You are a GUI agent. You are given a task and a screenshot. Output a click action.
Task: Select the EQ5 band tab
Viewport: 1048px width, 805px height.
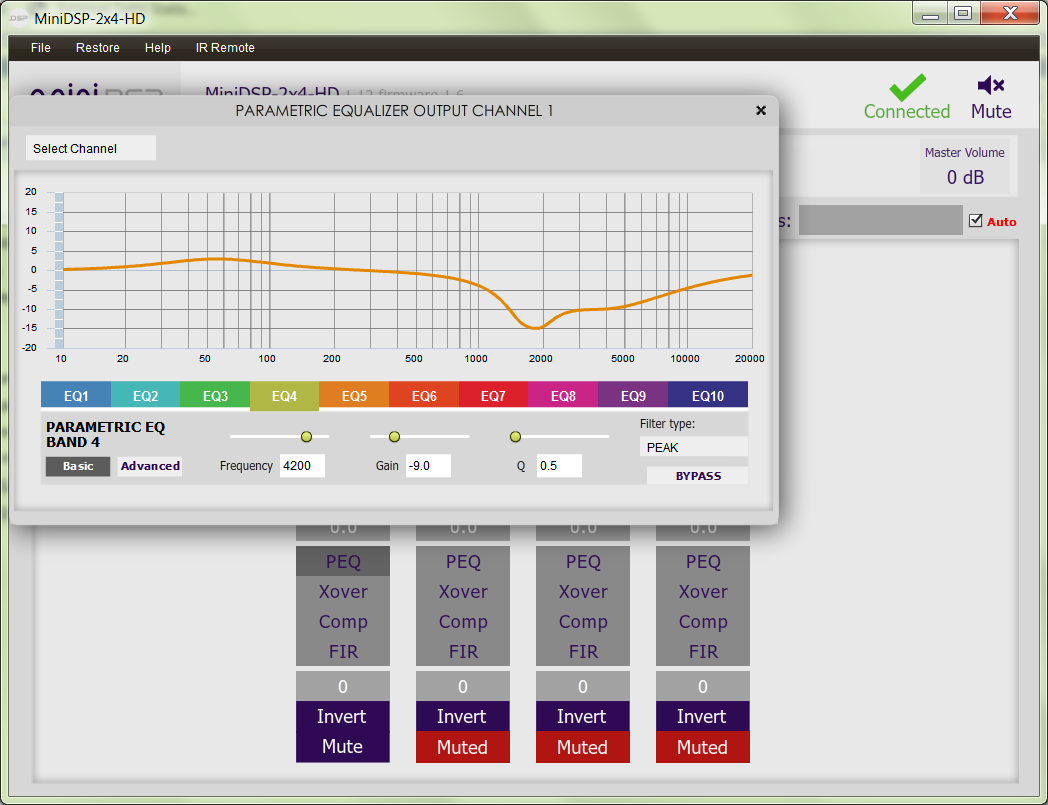[x=354, y=396]
